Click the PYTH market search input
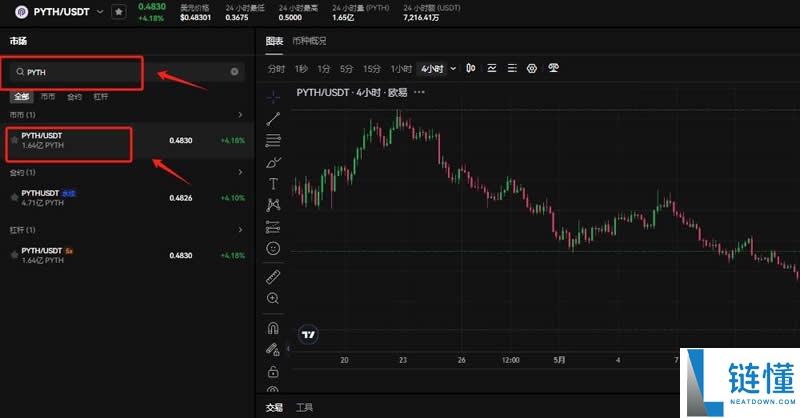 (x=120, y=72)
